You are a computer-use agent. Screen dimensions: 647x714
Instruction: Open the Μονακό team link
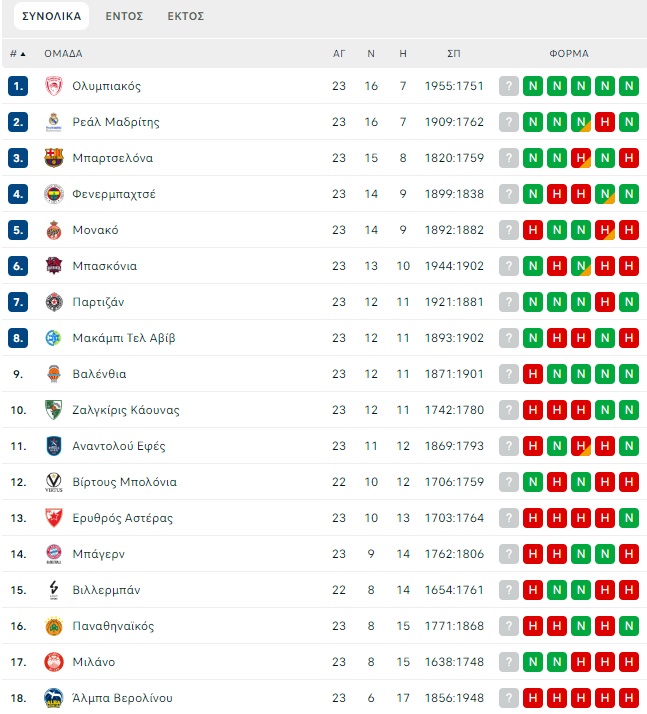click(x=95, y=230)
